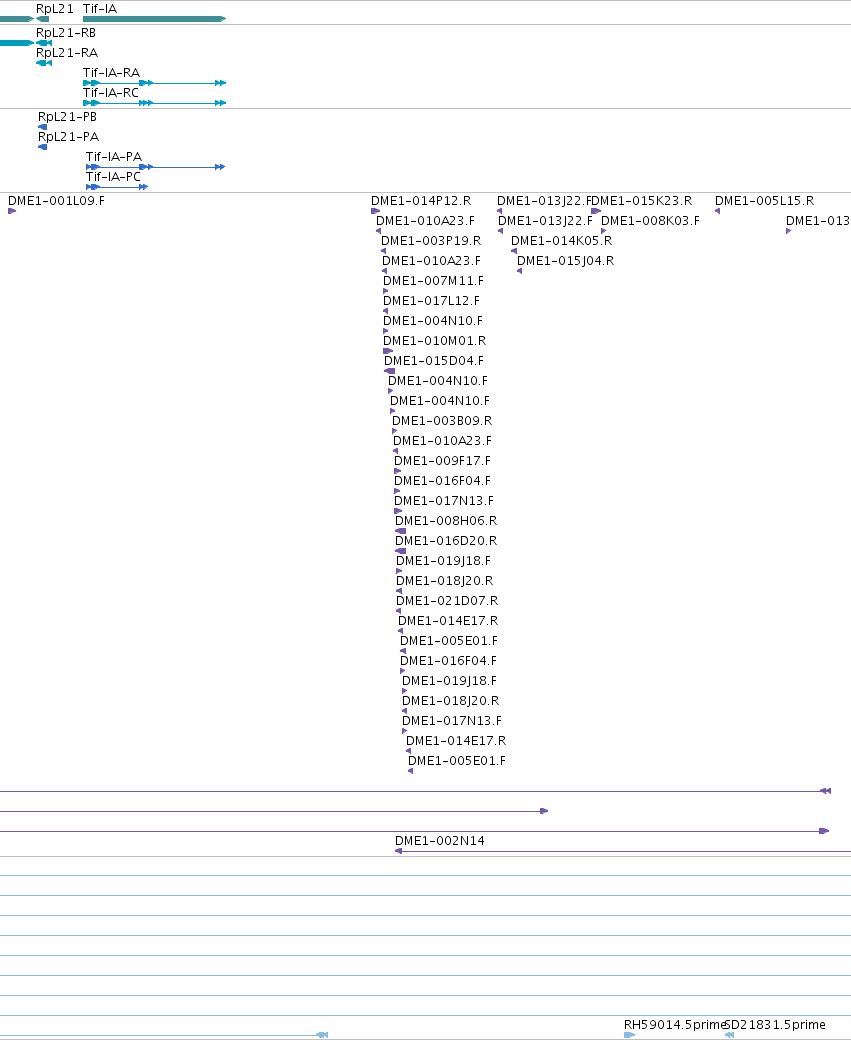Screen dimensions: 851x1040
Task: Open the RpL21-RB transcript
Action: point(66,33)
